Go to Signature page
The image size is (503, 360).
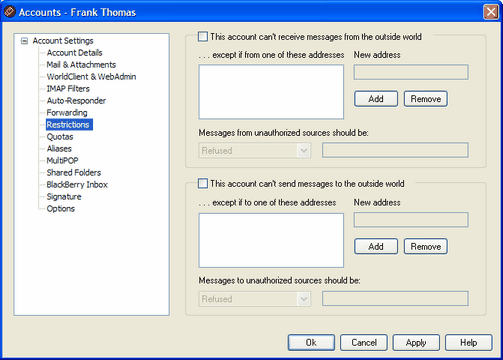click(64, 197)
